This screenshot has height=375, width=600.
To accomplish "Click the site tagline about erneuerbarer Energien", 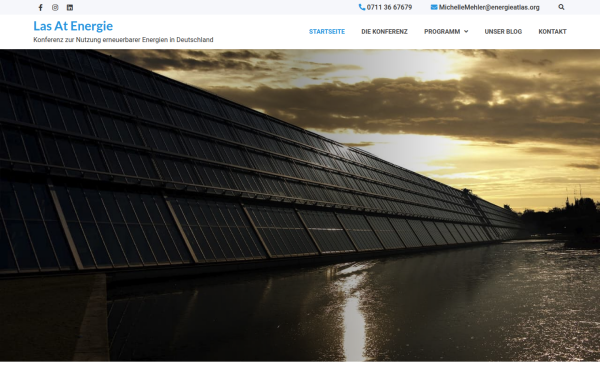I will (123, 40).
